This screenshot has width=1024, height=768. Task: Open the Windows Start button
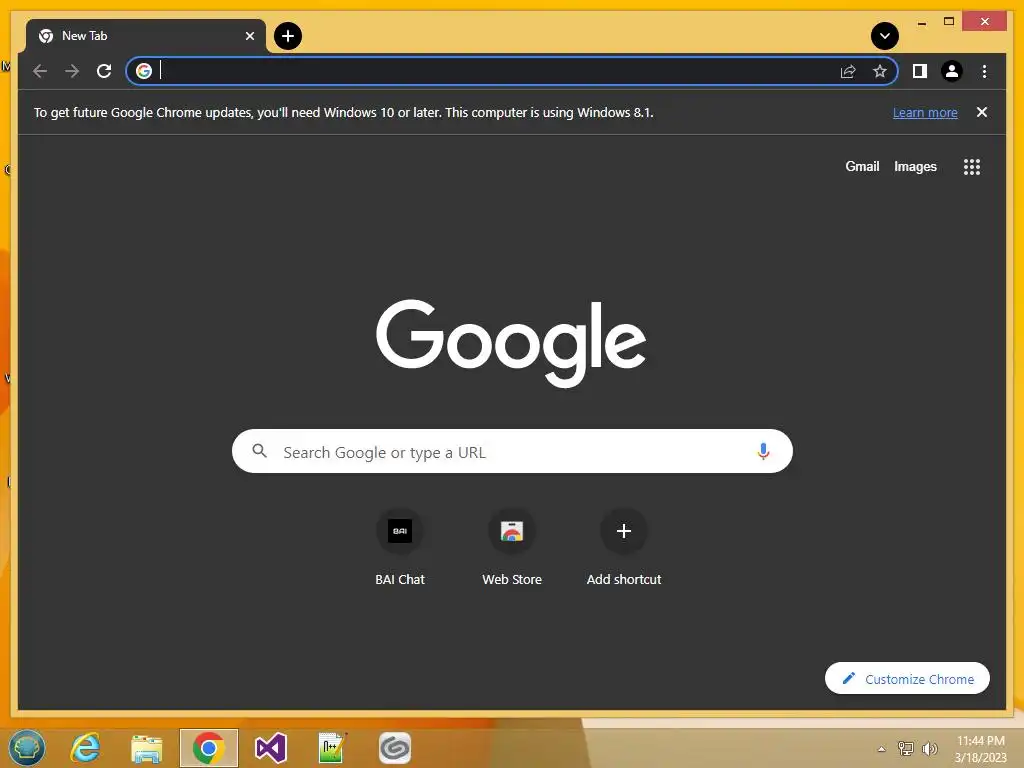26,748
